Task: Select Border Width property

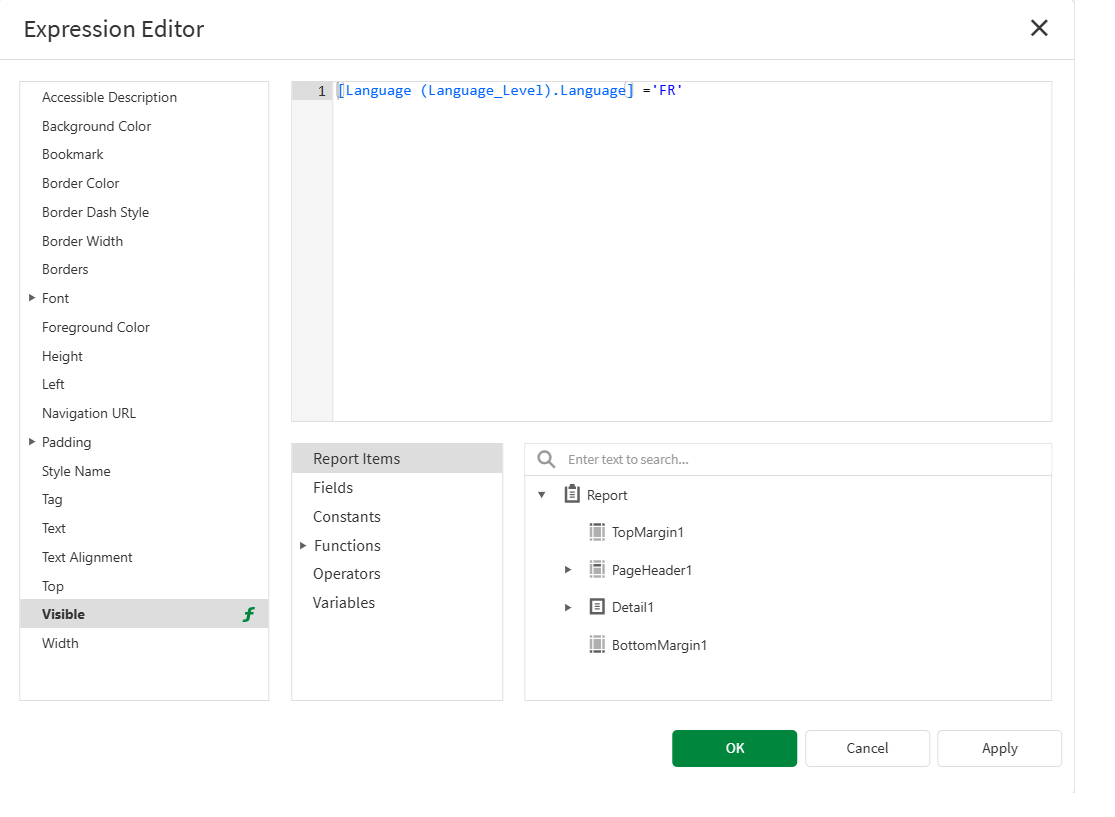Action: click(82, 242)
